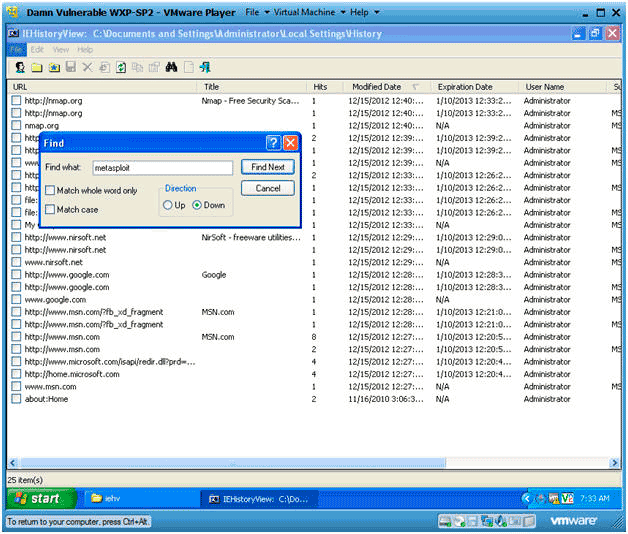Click the Cancel button in Find dialog
This screenshot has width=628, height=534.
268,188
